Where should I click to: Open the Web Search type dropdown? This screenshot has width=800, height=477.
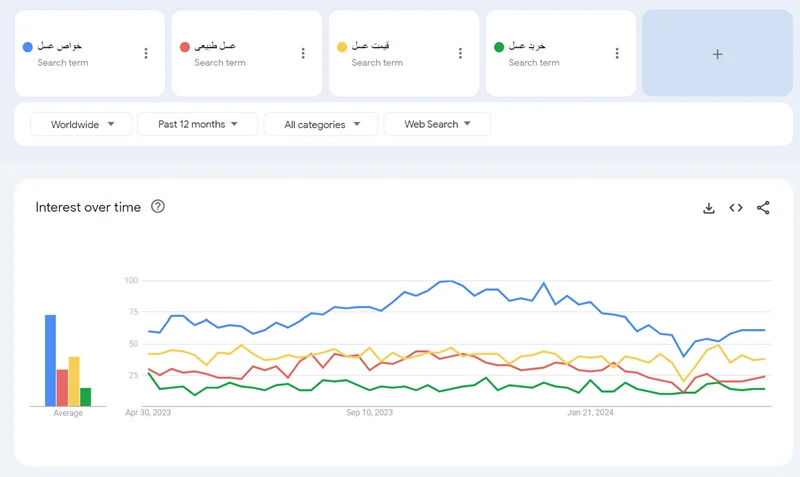[x=437, y=124]
